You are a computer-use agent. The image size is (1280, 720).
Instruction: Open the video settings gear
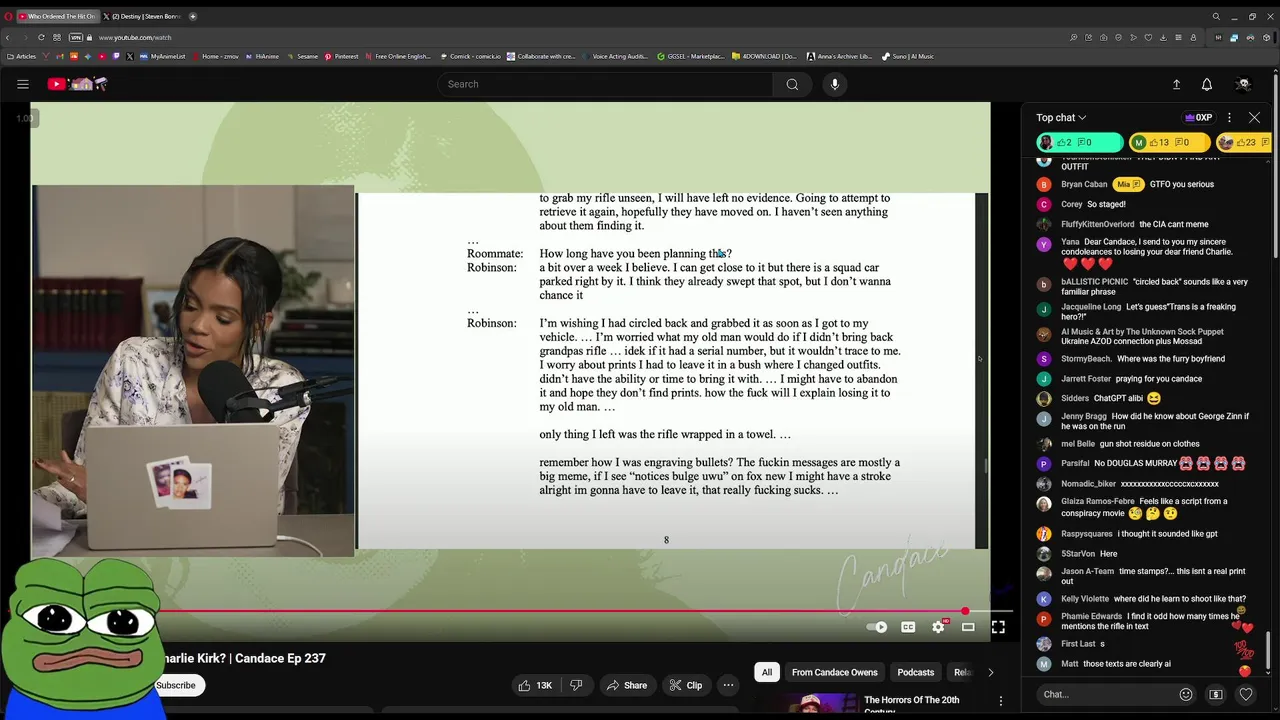(938, 627)
